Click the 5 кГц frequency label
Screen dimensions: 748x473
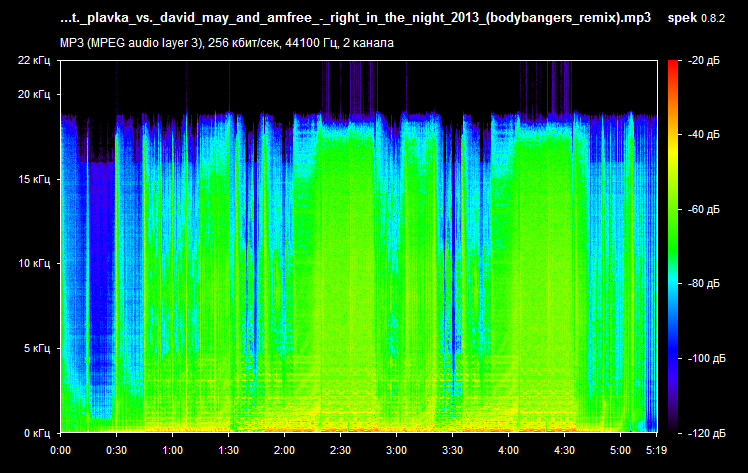[x=37, y=348]
